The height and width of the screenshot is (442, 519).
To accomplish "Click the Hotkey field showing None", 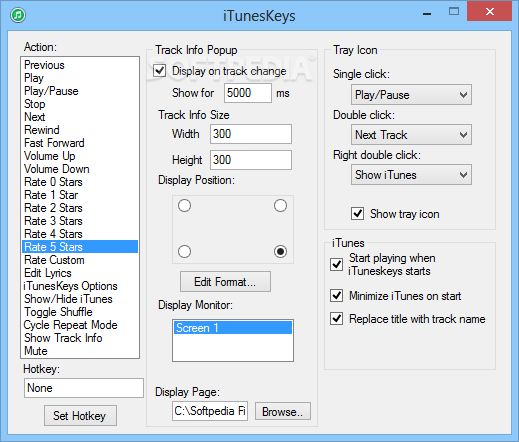I will [x=84, y=388].
